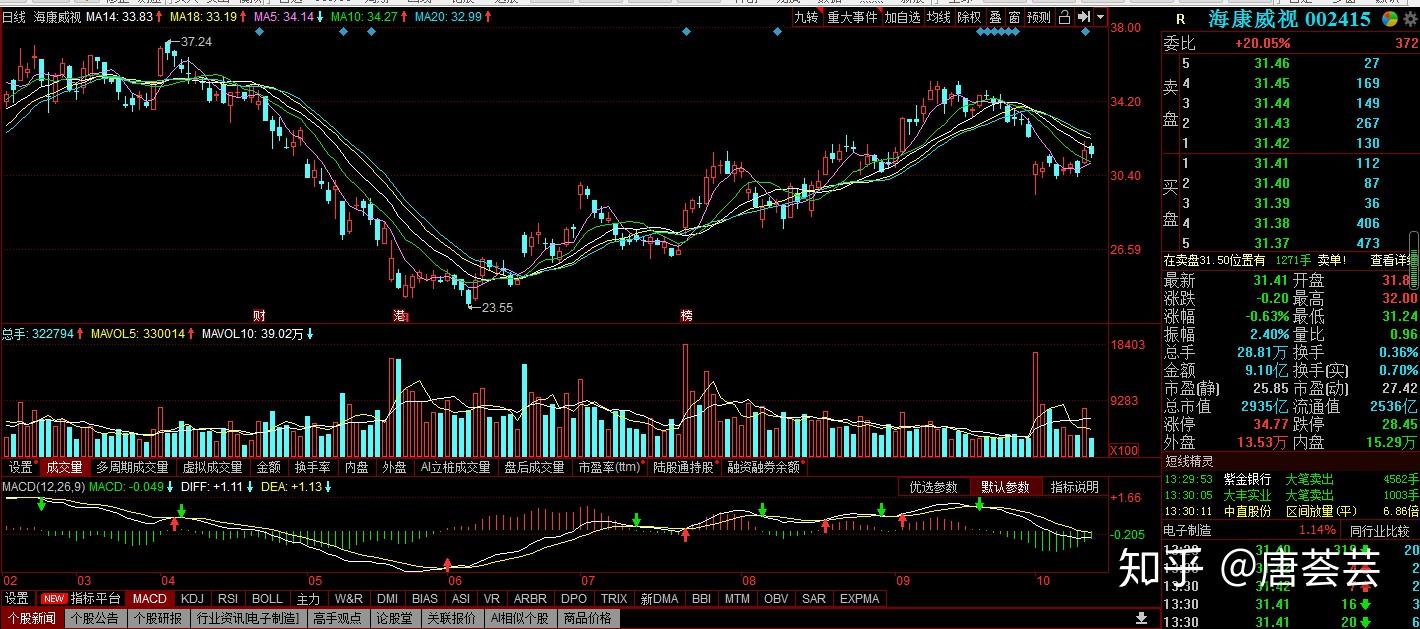Switch to the BIAS indicator
The width and height of the screenshot is (1420, 629).
tap(425, 599)
